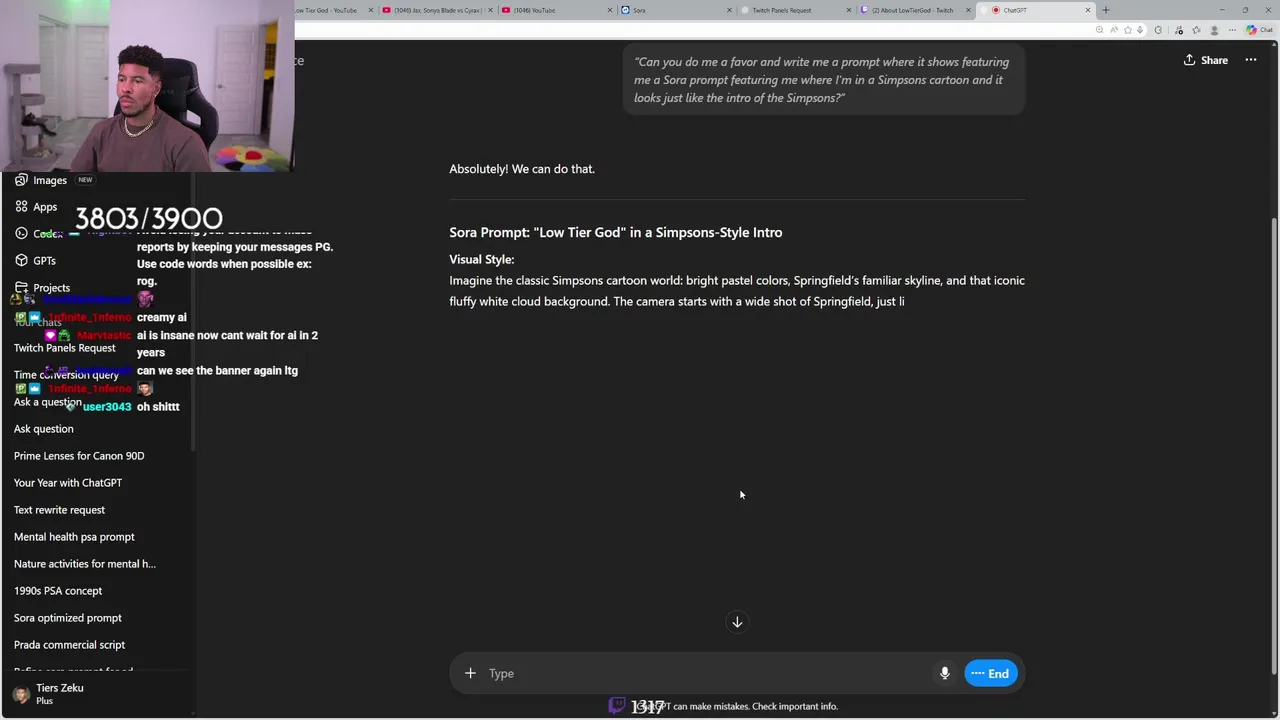Click the quoted Simpsons prompt message bubble
This screenshot has width=1280, height=720.
tap(824, 79)
